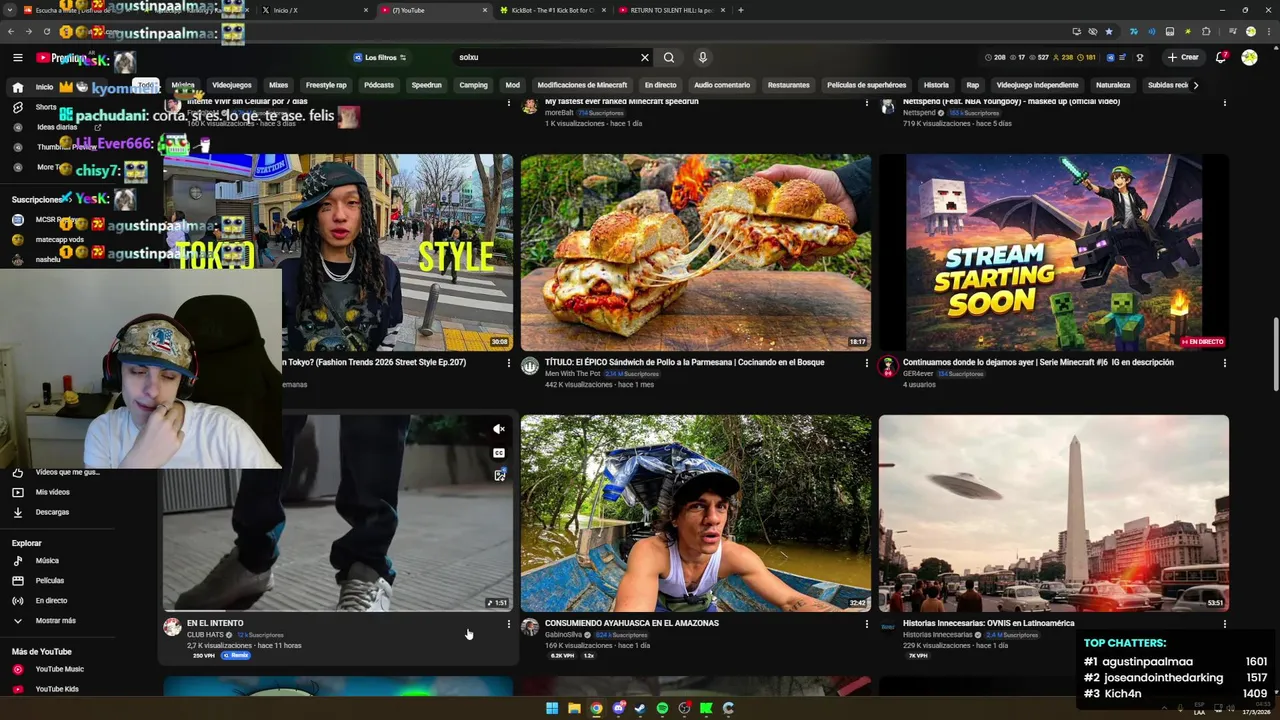This screenshot has height=720, width=1280.
Task: Open a new browser tab
Action: click(x=740, y=10)
